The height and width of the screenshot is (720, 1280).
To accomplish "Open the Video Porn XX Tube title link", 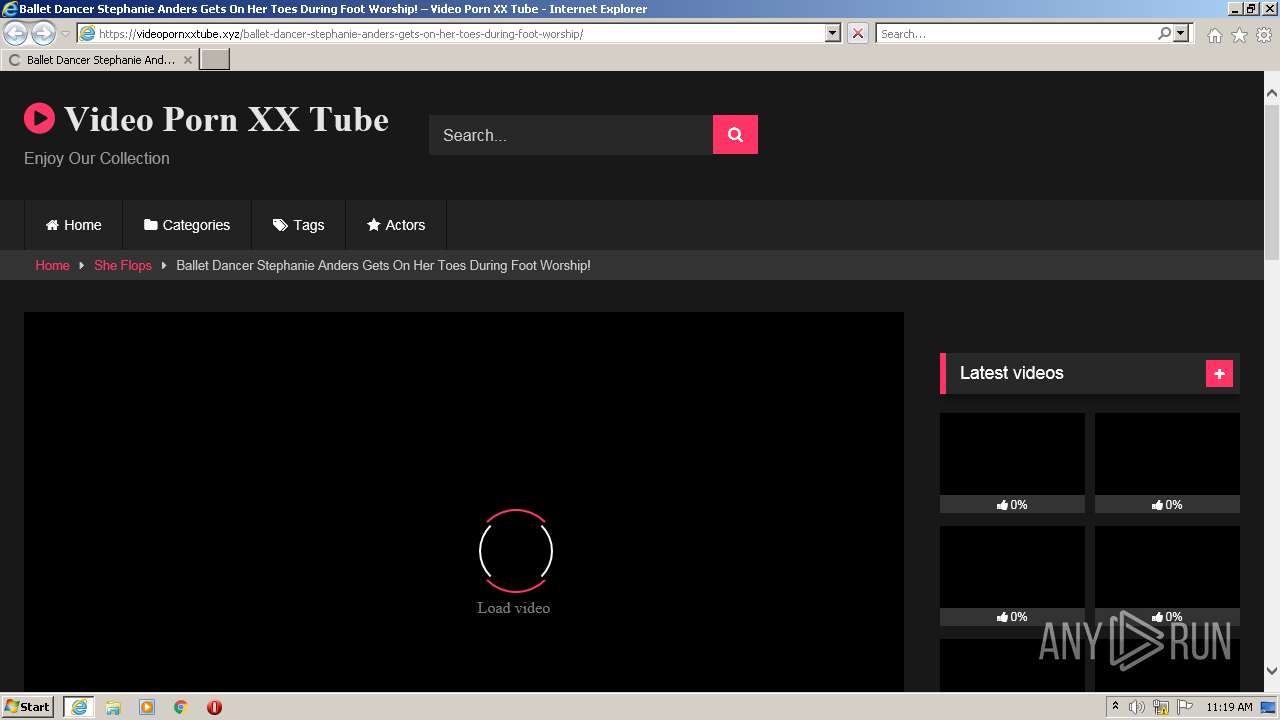I will click(226, 119).
